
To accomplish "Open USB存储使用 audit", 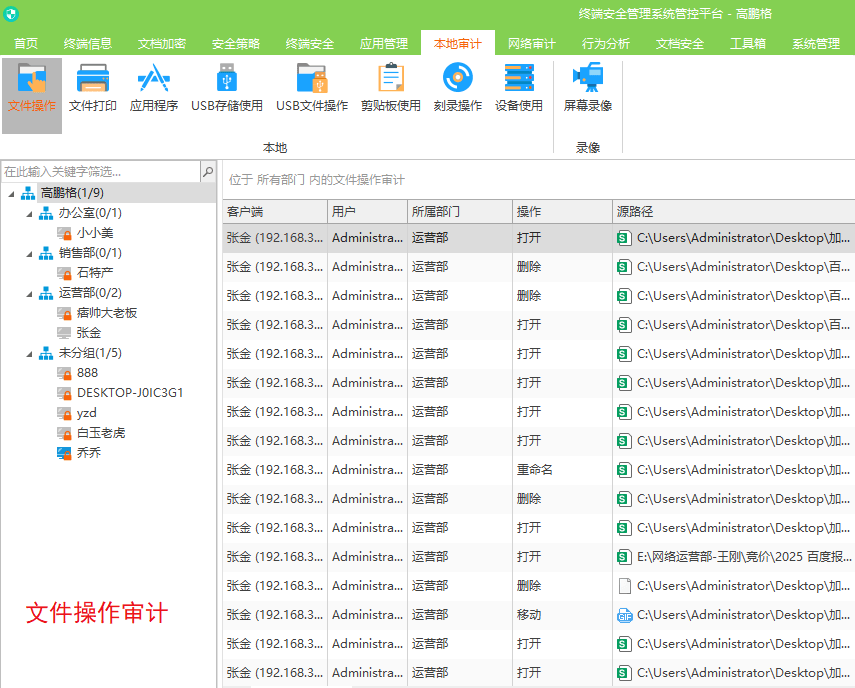I will 227,88.
